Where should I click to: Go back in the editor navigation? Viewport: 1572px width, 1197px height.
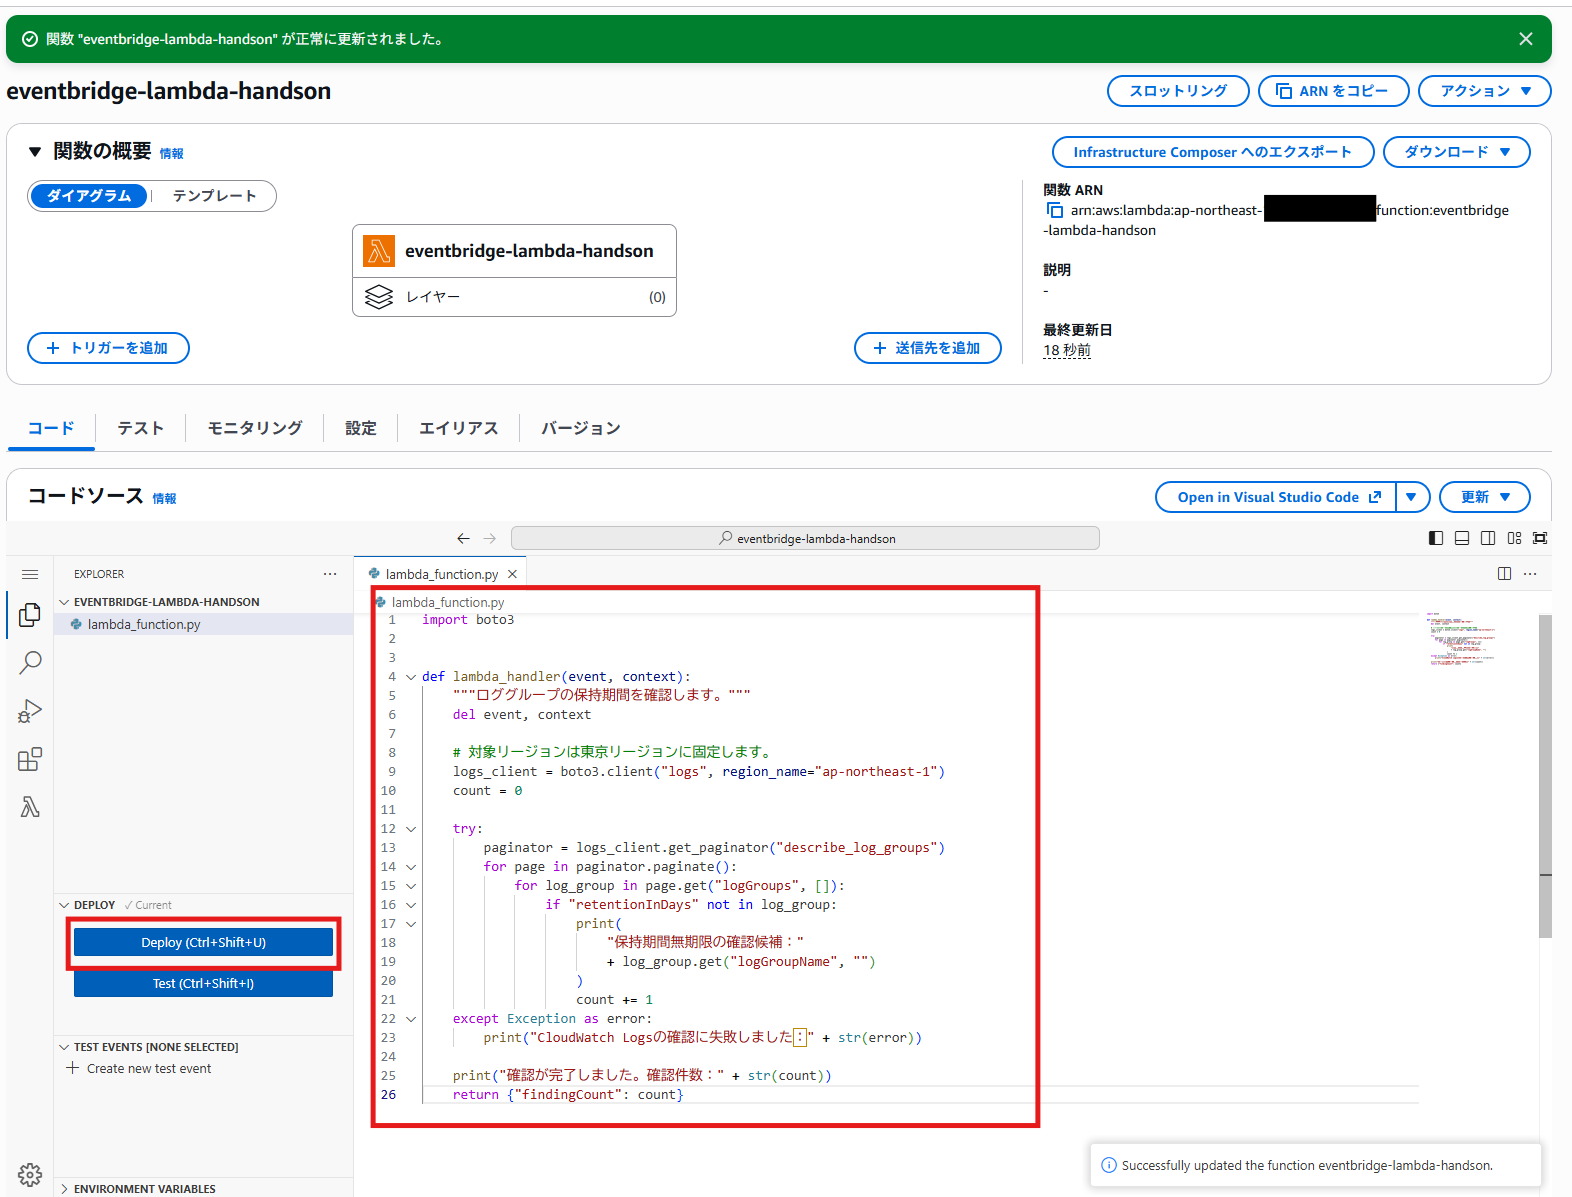pyautogui.click(x=463, y=538)
